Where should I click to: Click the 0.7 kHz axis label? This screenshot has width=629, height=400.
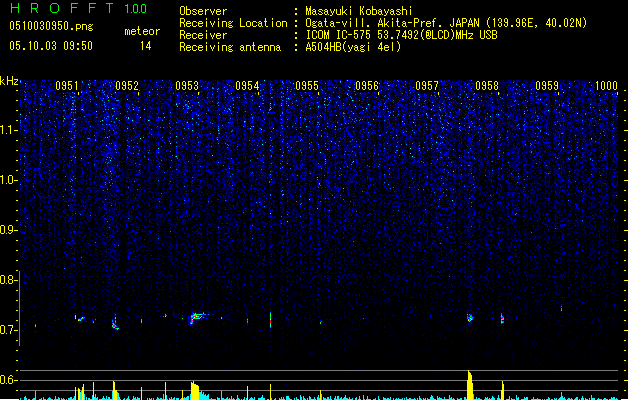point(8,330)
